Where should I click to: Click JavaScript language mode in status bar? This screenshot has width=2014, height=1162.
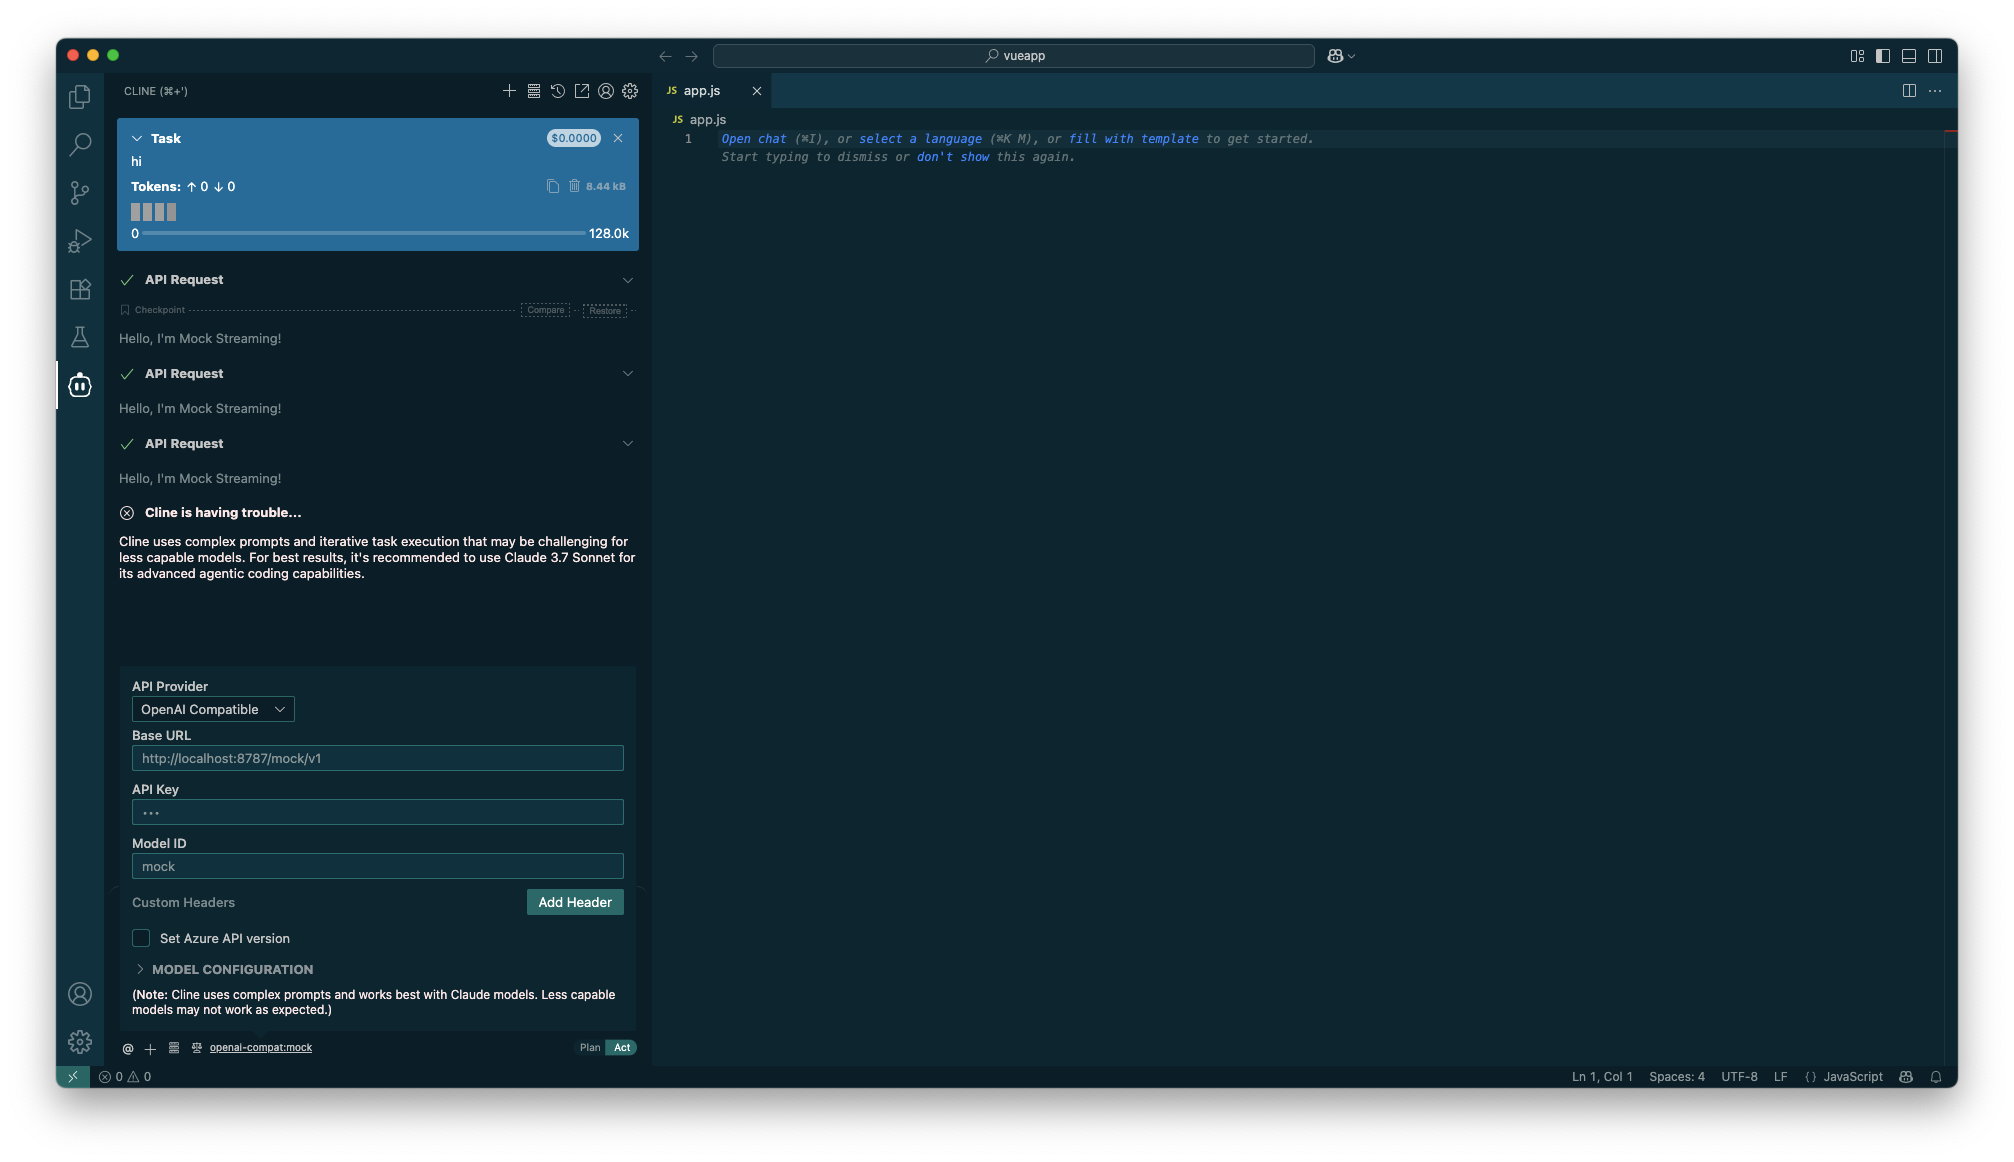[x=1852, y=1077]
